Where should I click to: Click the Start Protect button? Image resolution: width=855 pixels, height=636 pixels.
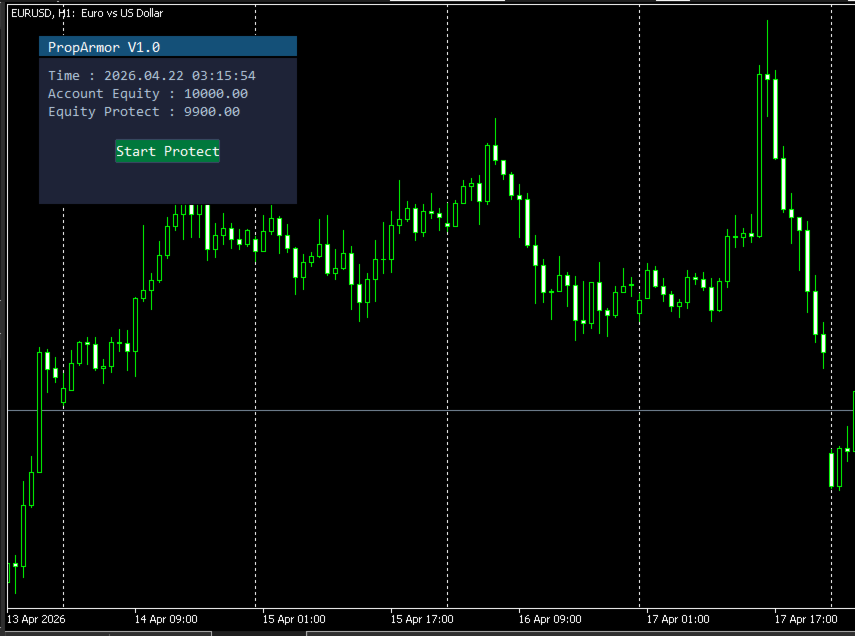pos(167,151)
